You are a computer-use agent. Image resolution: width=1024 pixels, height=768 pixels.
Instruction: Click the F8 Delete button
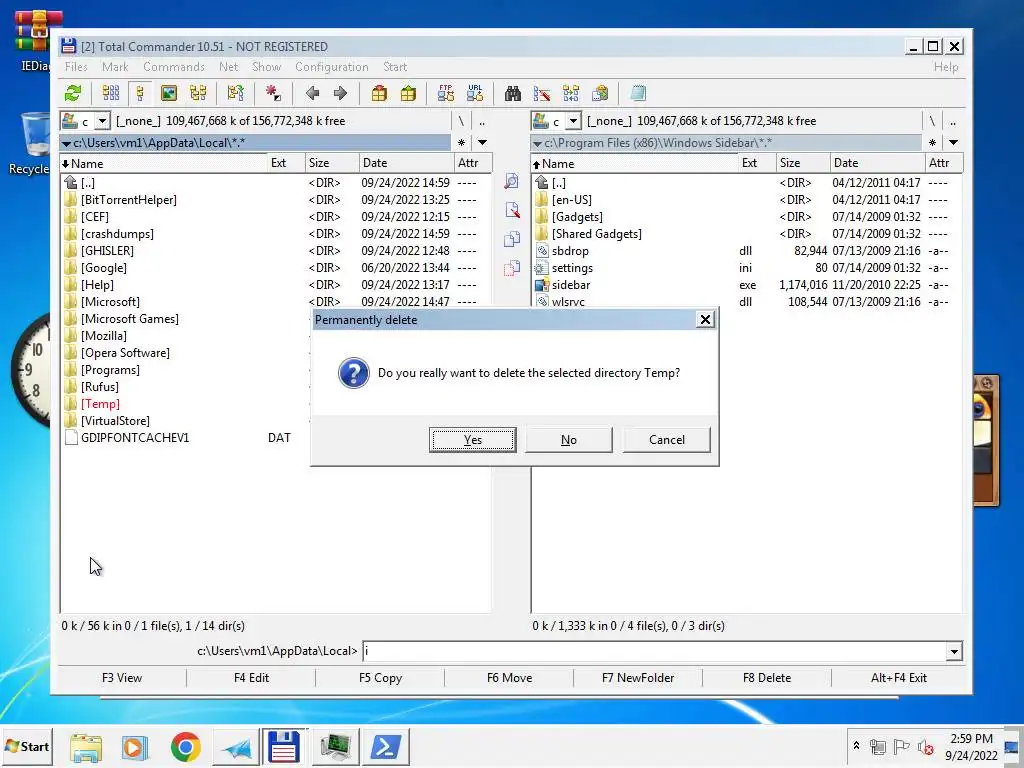[767, 678]
